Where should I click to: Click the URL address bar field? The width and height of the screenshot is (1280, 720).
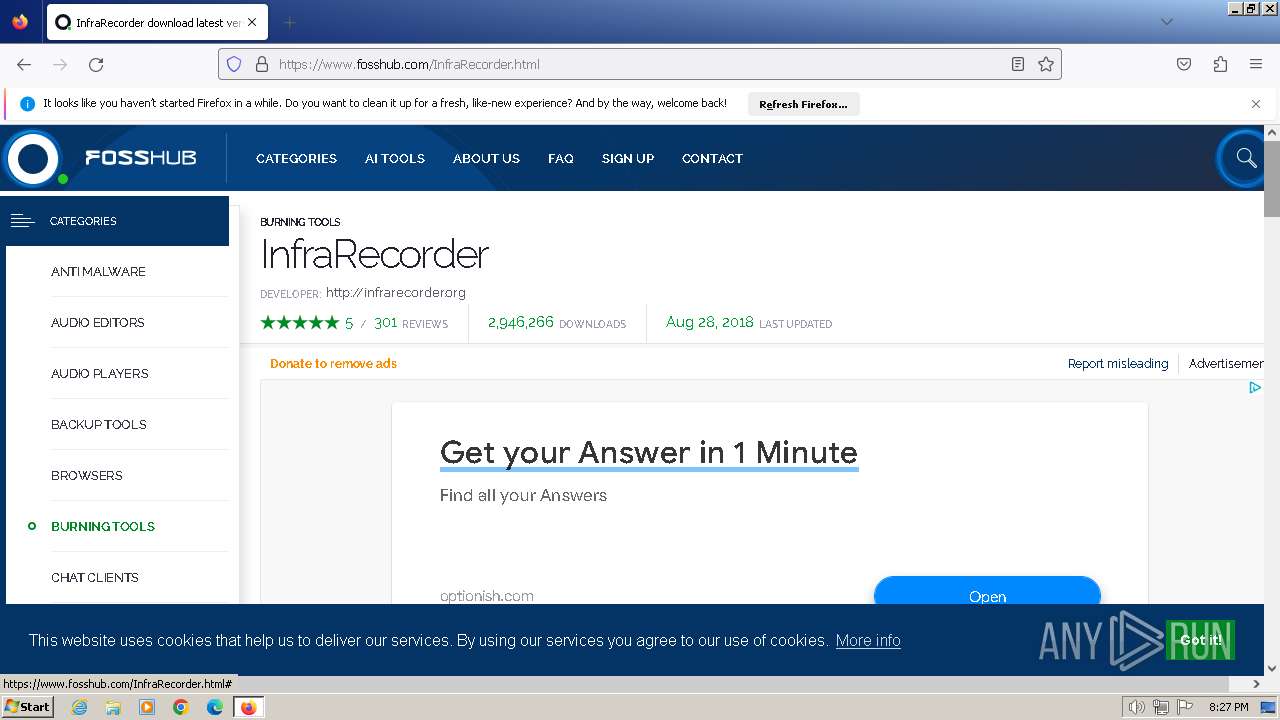(640, 64)
